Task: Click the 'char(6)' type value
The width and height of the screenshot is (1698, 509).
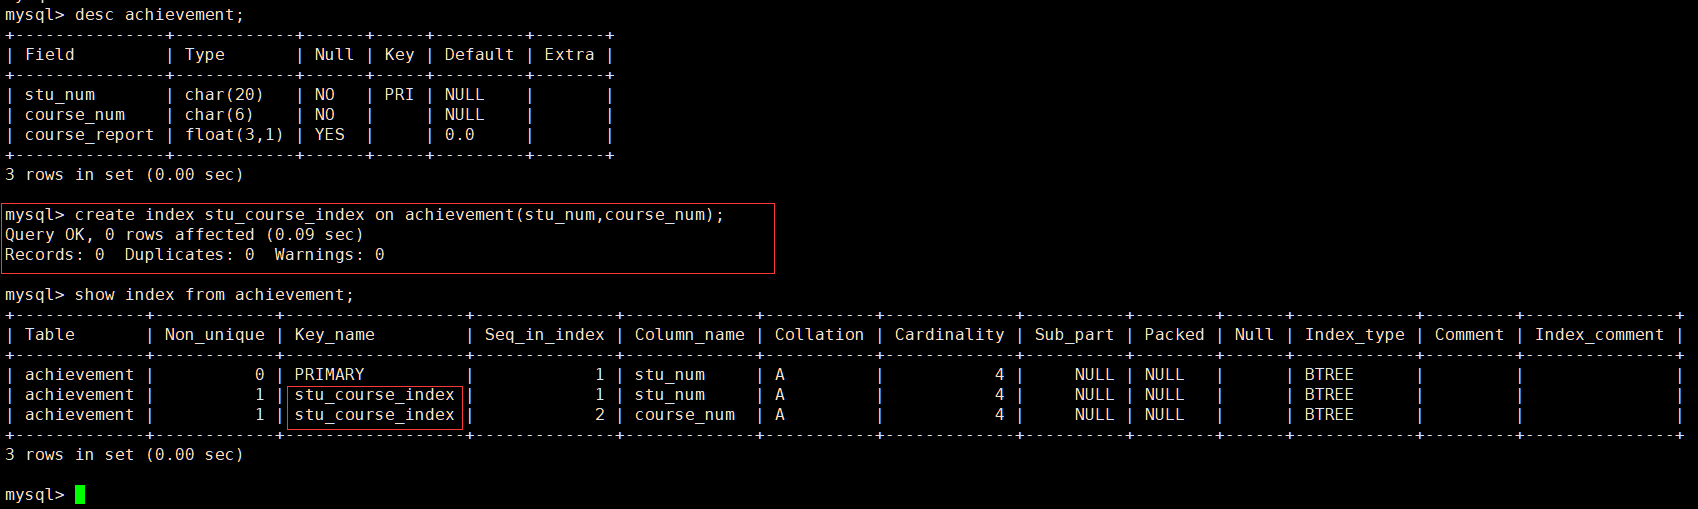Action: pyautogui.click(x=219, y=114)
